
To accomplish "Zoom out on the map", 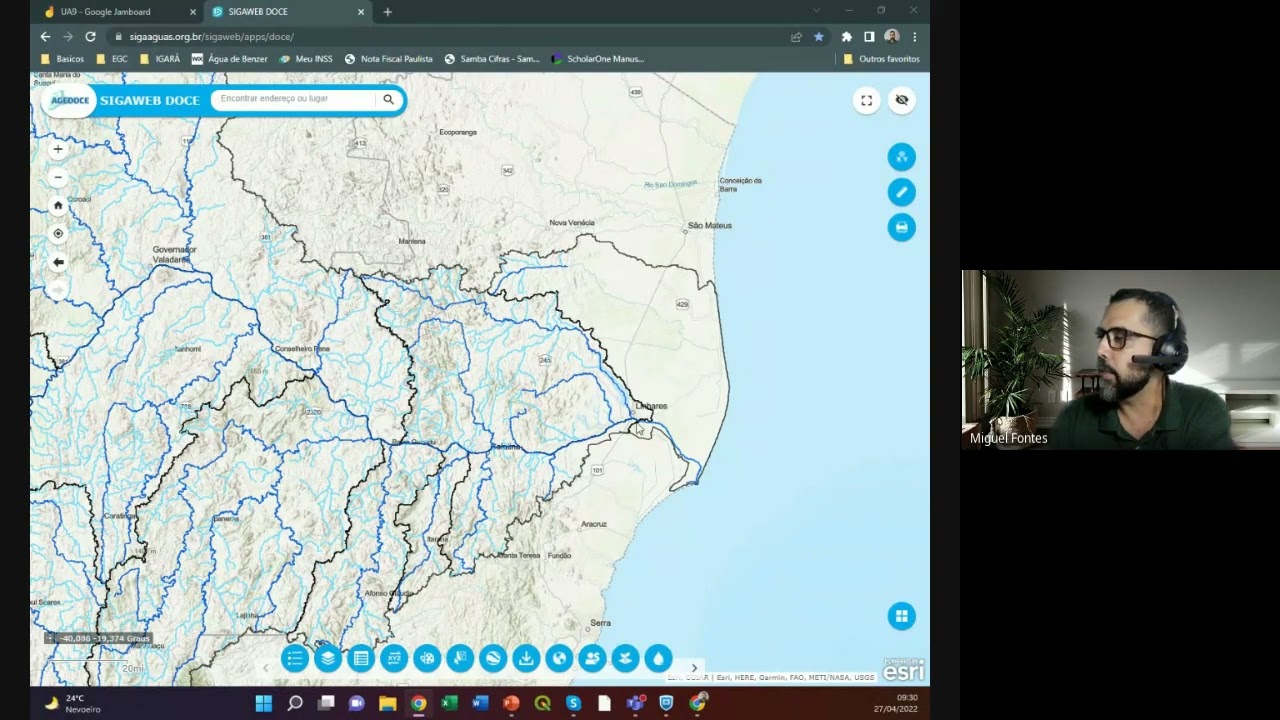I will 58,177.
